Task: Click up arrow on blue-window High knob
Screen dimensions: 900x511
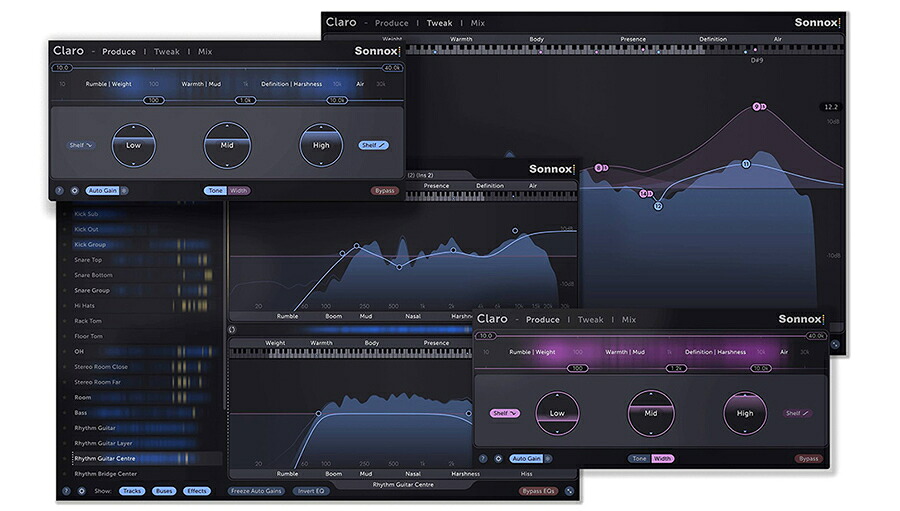Action: click(321, 127)
